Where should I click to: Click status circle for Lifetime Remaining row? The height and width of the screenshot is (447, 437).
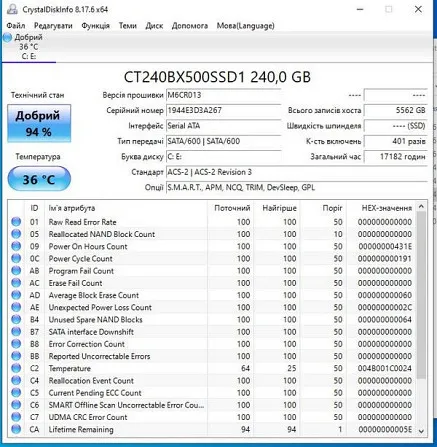click(x=16, y=429)
